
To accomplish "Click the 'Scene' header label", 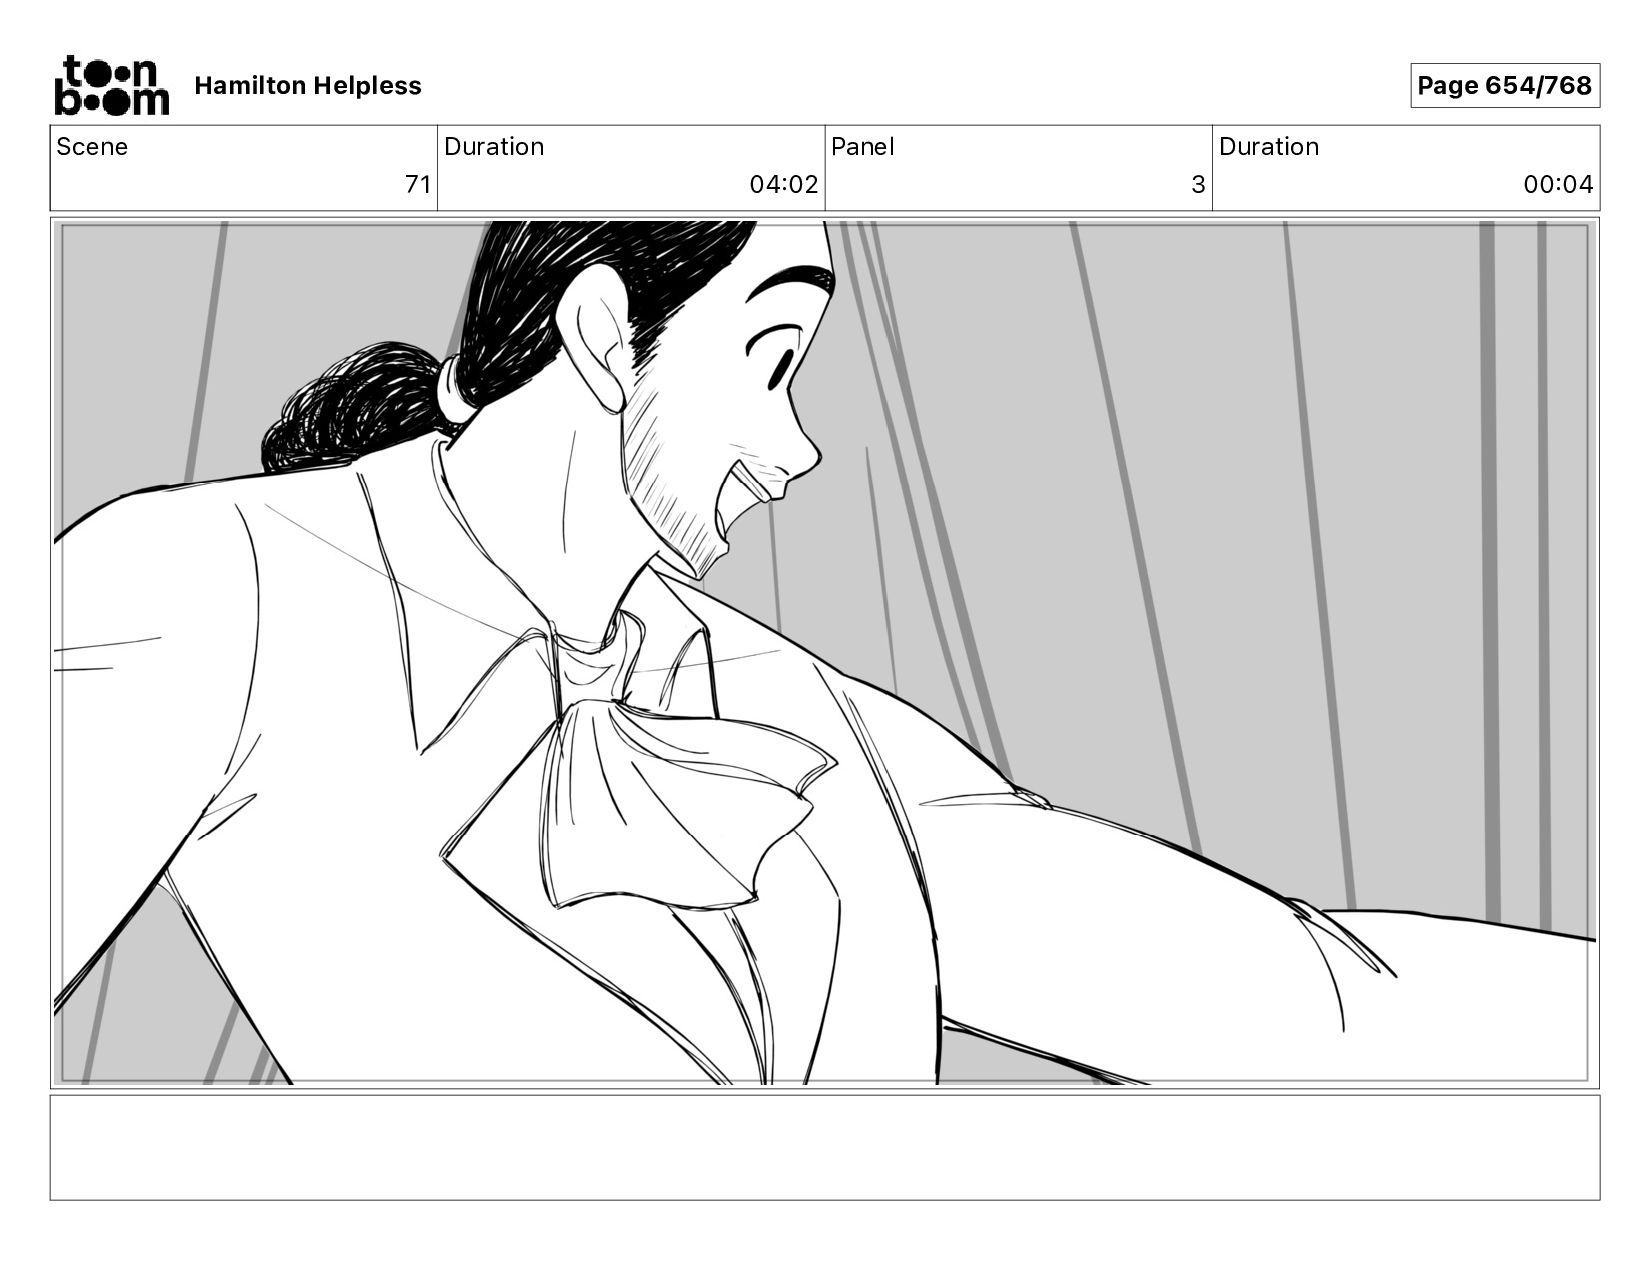I will click(x=92, y=147).
